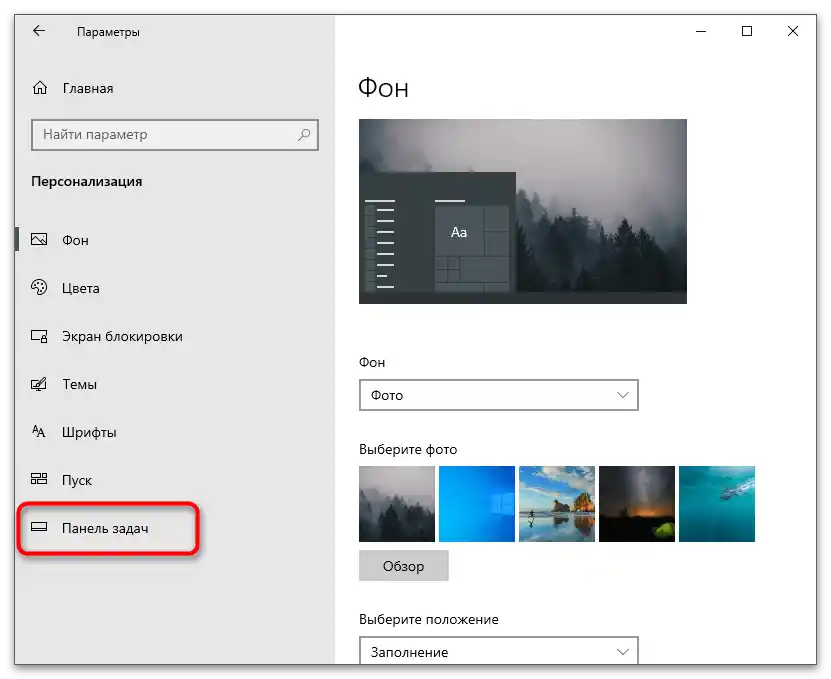This screenshot has height=679, width=831.
Task: Click the Обзор browse button
Action: pyautogui.click(x=404, y=566)
